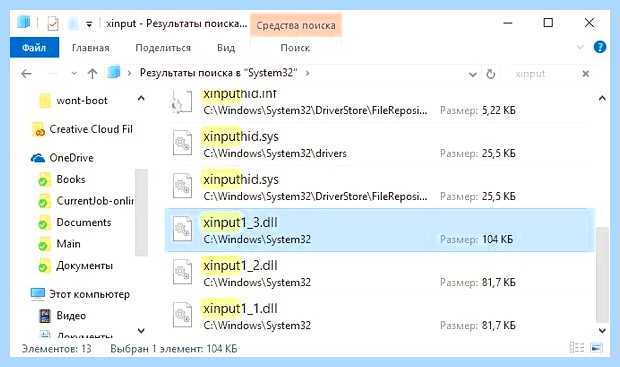
Task: Click the xinput1_3.dll file icon
Action: tap(183, 229)
